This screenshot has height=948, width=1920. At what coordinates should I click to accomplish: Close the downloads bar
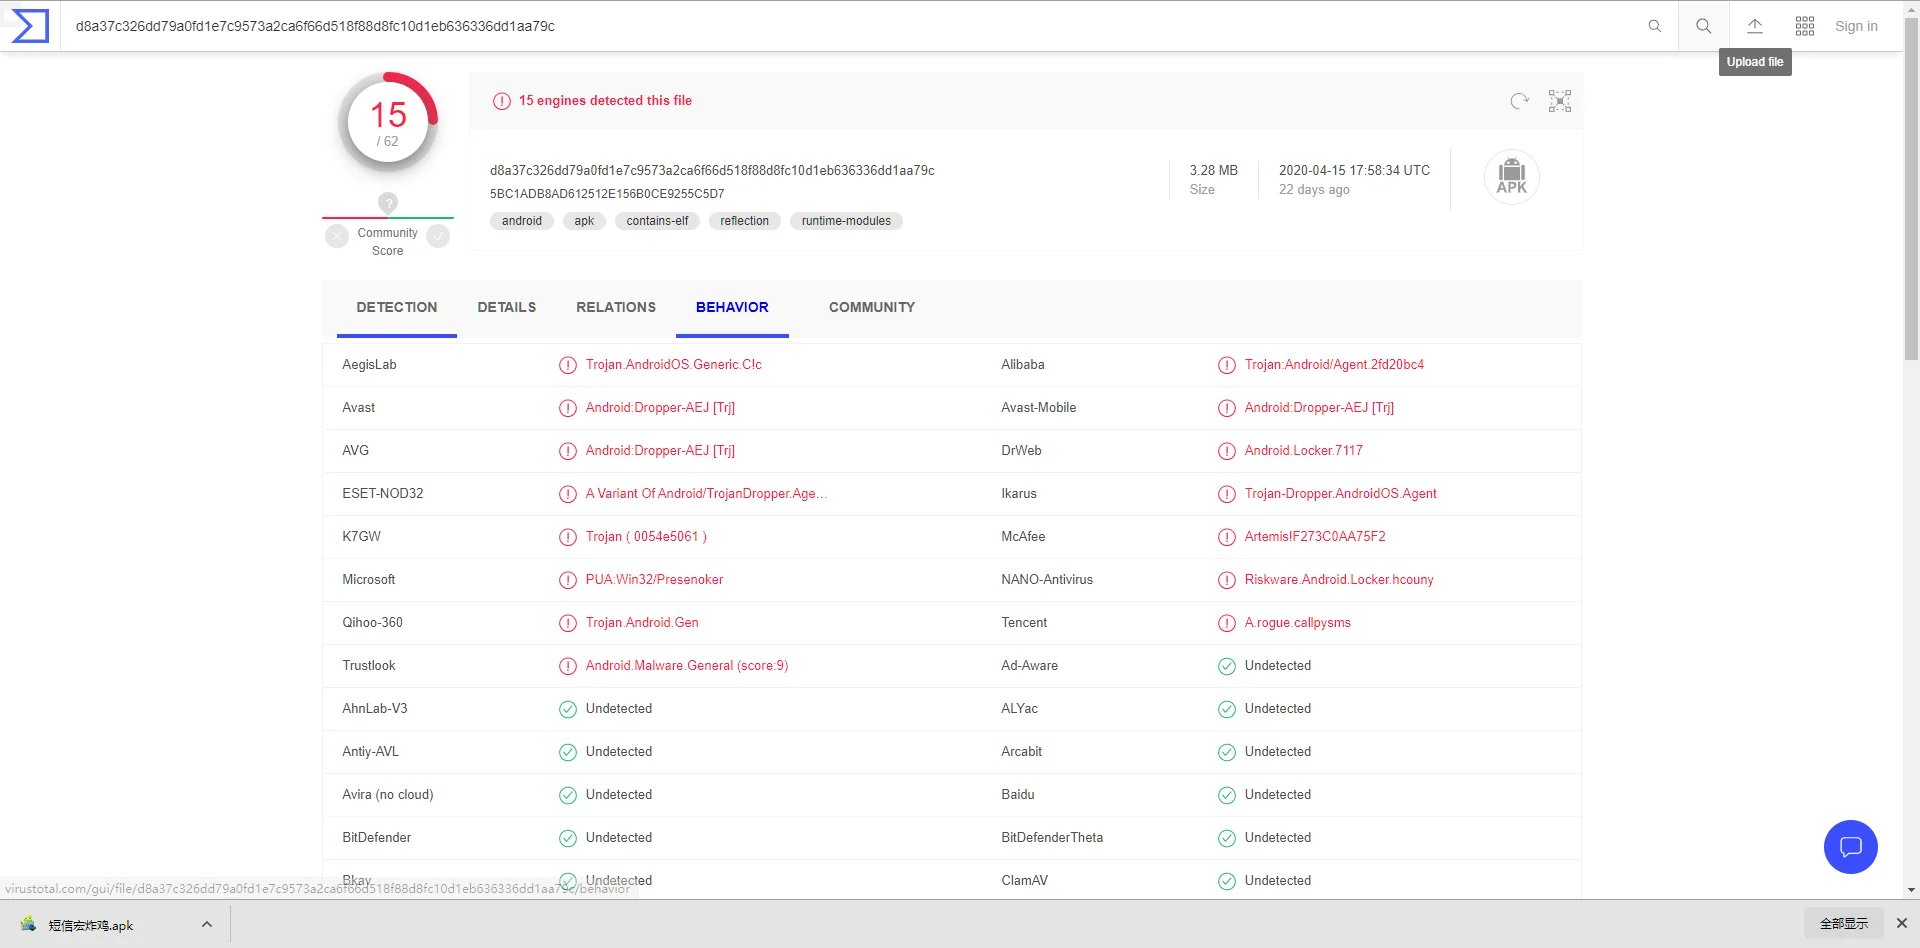[1902, 923]
